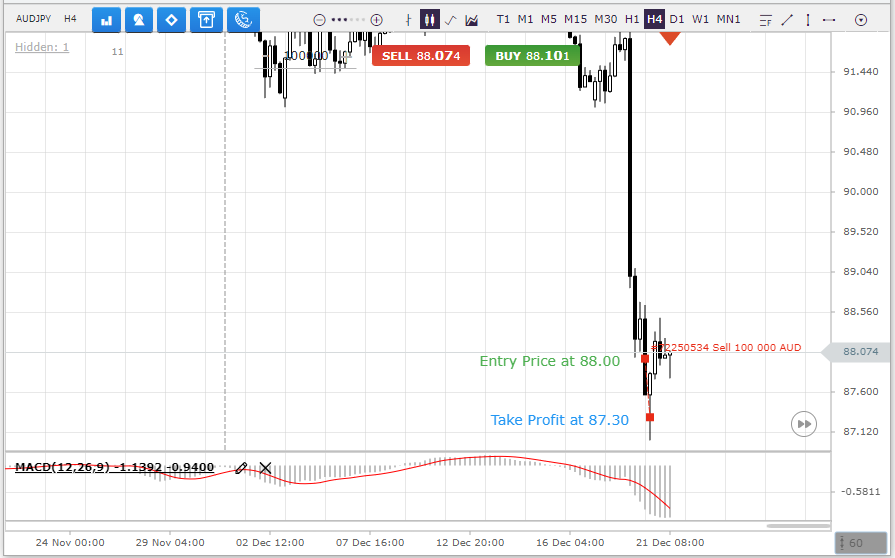Click the blue coin-cycle toolbar button
The width and height of the screenshot is (895, 558).
coord(244,20)
